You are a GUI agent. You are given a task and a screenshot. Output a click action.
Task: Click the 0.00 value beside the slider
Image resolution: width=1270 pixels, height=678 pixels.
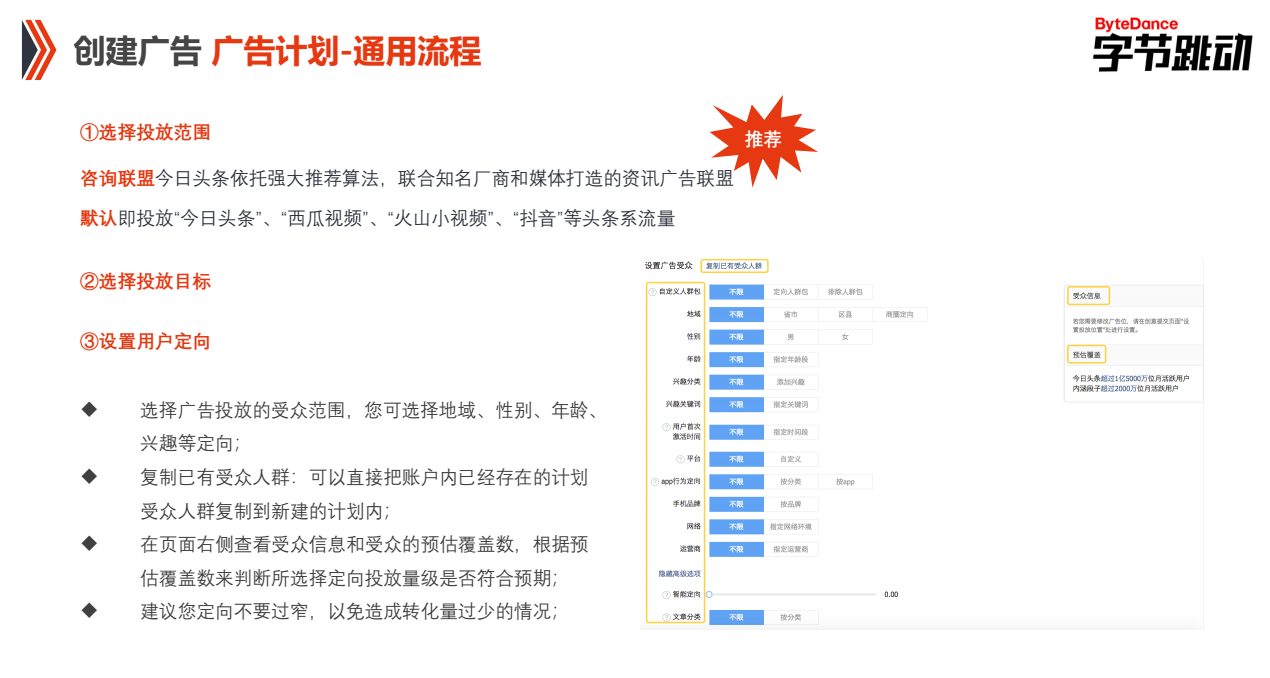(x=890, y=594)
